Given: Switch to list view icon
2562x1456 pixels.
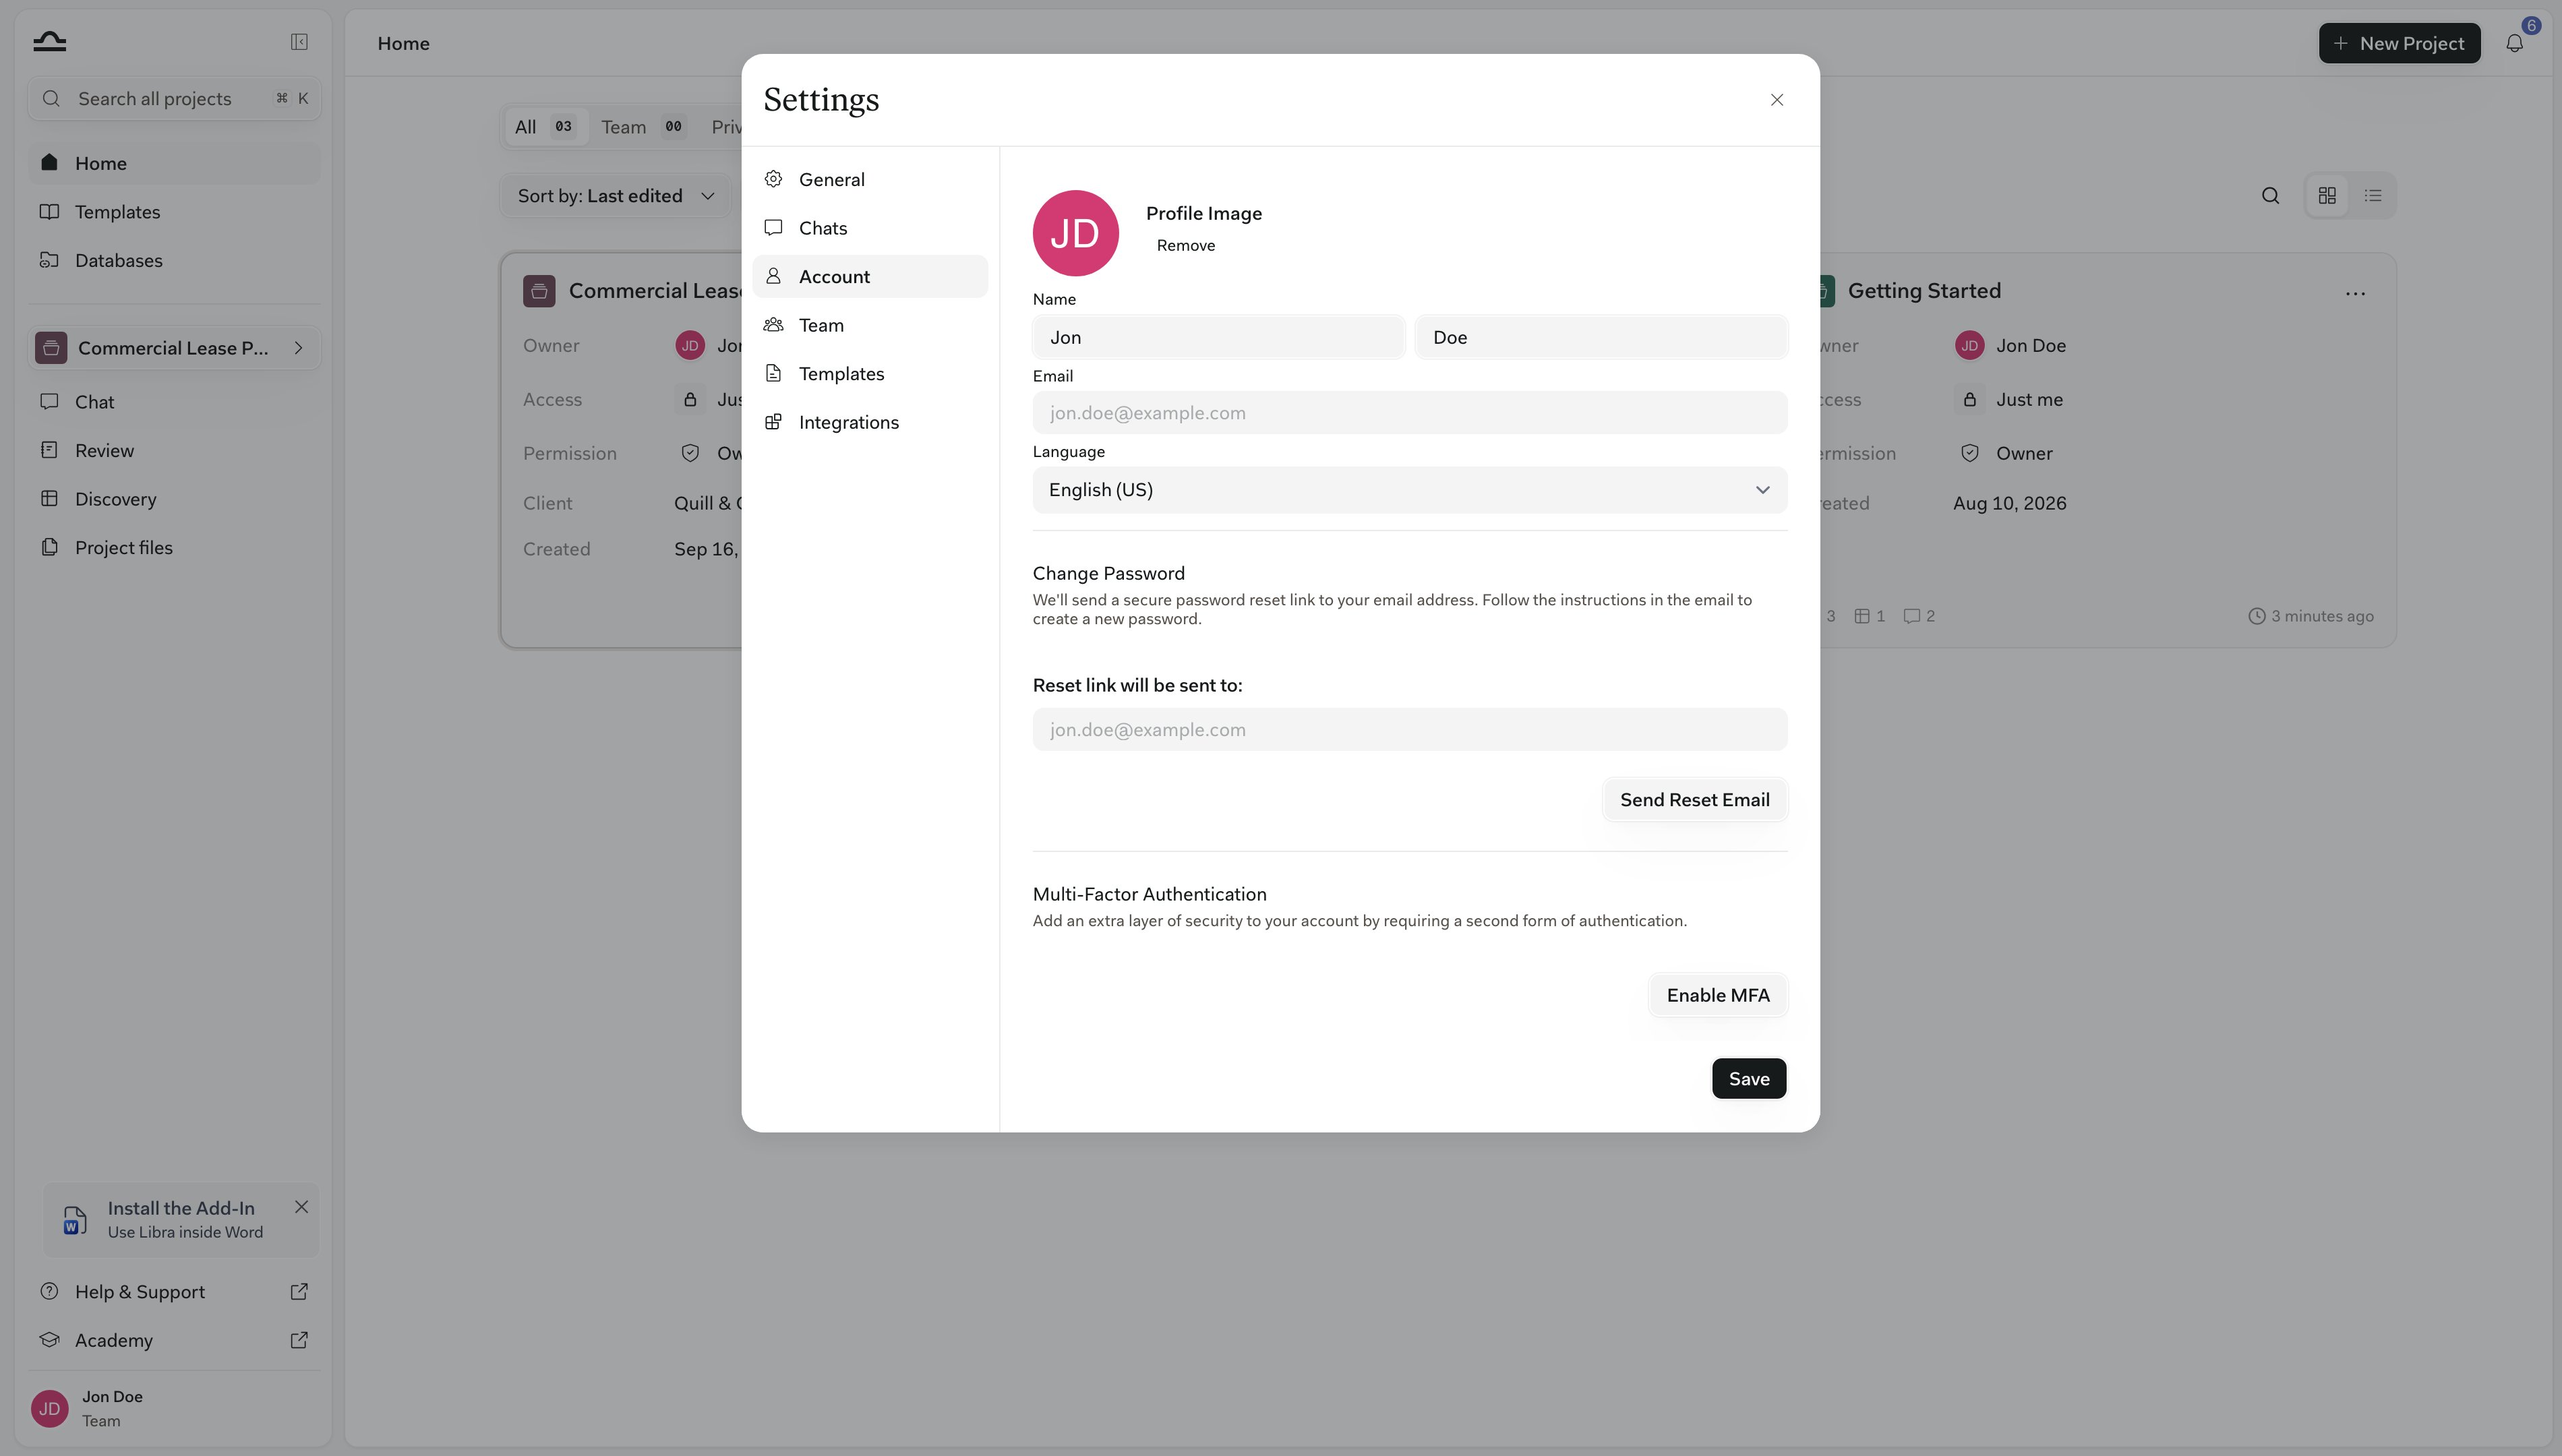Looking at the screenshot, I should coord(2373,196).
